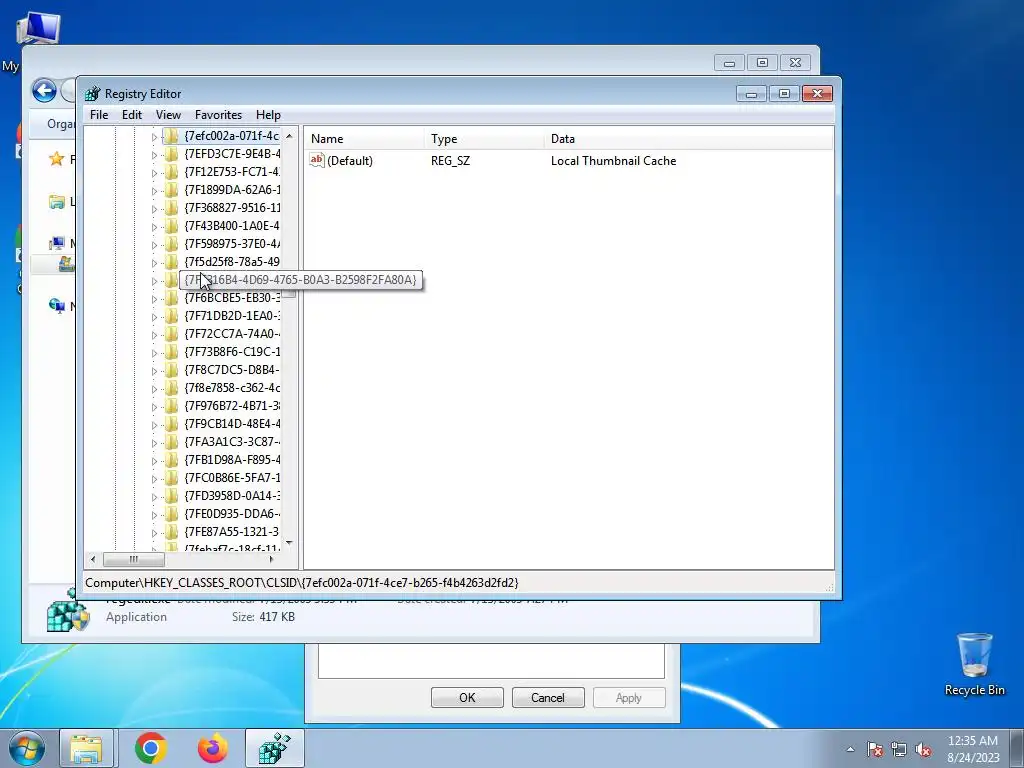Expand the {7F43B400-1A0E key
The width and height of the screenshot is (1024, 768).
click(154, 227)
